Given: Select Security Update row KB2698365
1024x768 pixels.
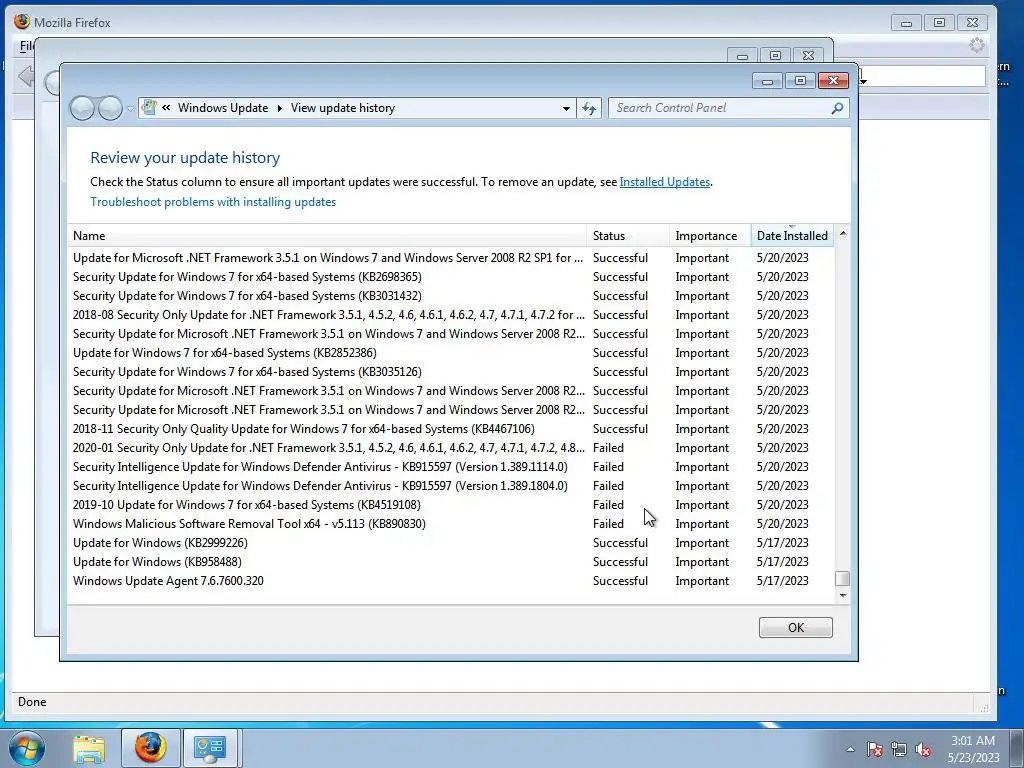Looking at the screenshot, I should tap(451, 277).
